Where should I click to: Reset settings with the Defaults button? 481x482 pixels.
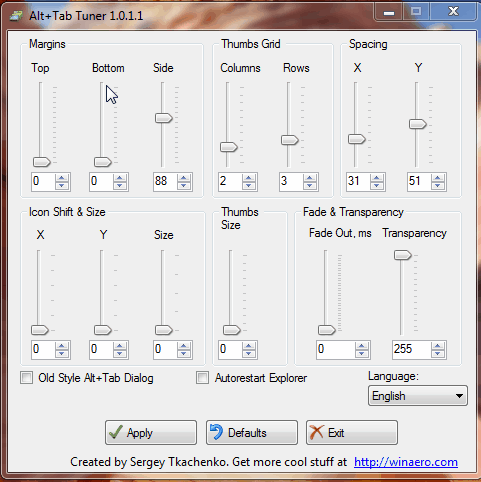(x=252, y=433)
